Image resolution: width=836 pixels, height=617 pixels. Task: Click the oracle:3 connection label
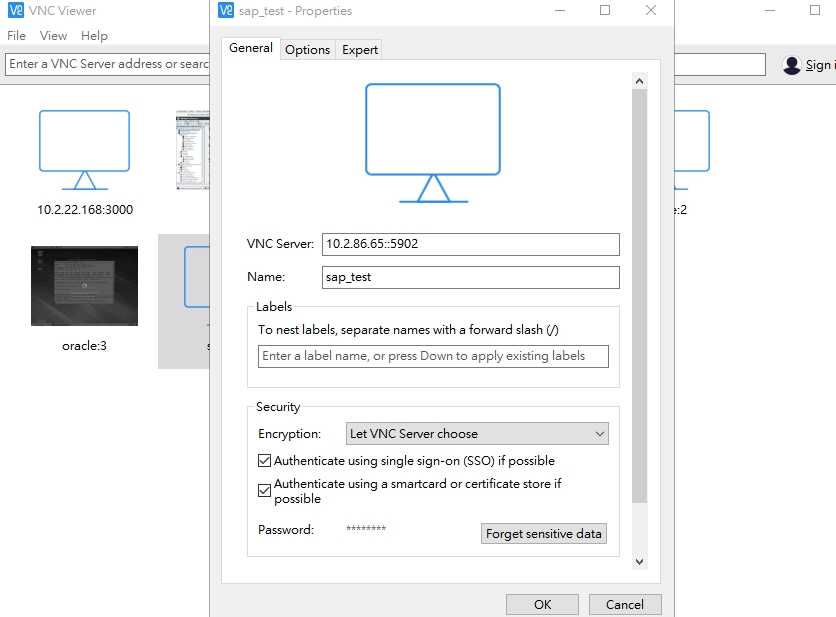pos(84,346)
